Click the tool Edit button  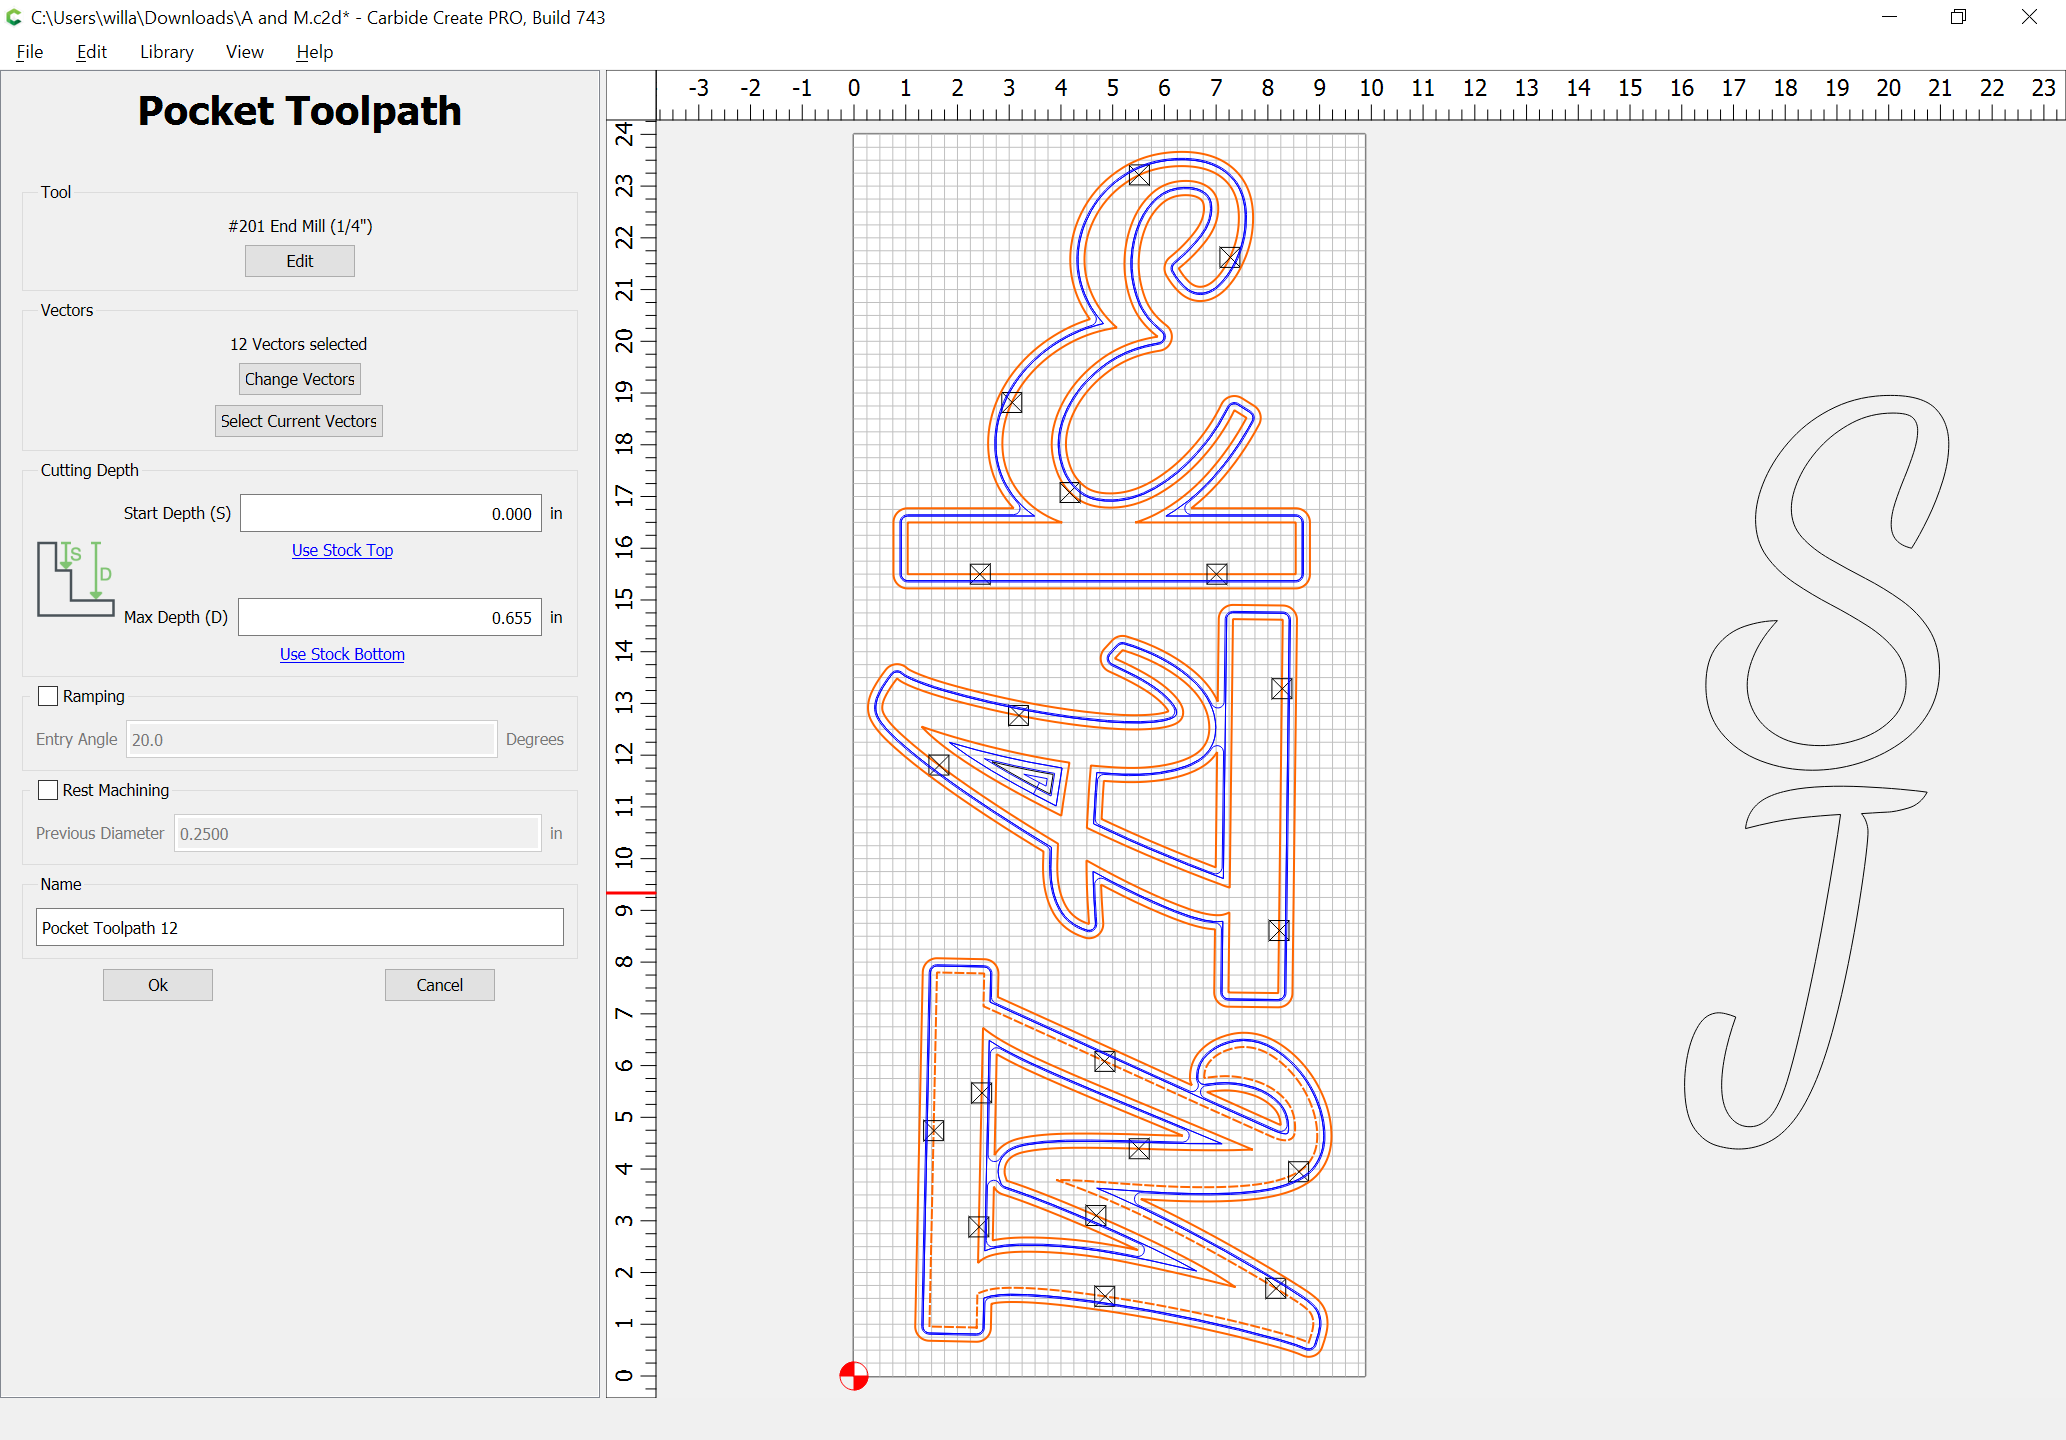click(299, 261)
